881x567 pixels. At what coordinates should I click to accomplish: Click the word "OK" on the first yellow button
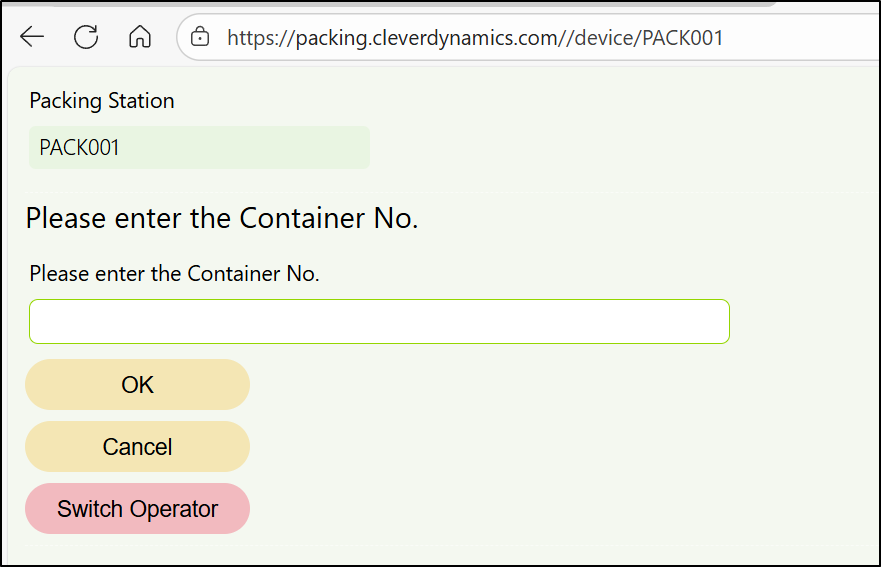coord(137,385)
